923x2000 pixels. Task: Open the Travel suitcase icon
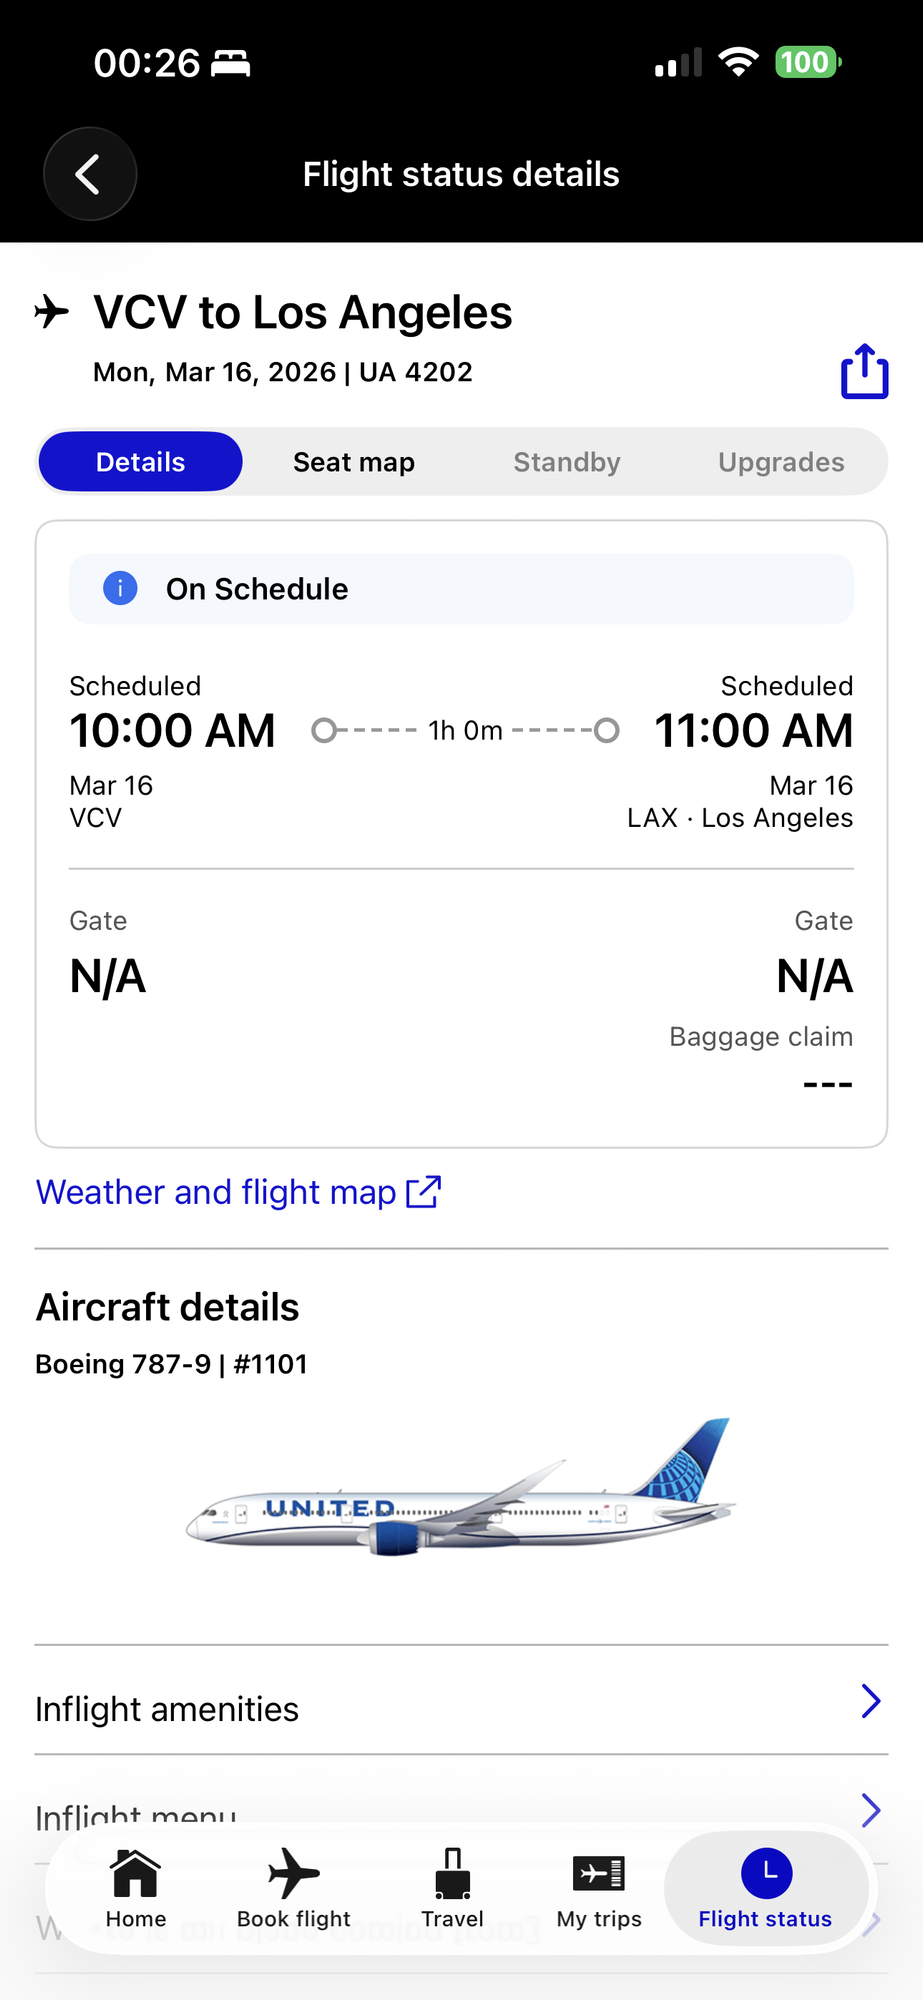coord(453,1873)
